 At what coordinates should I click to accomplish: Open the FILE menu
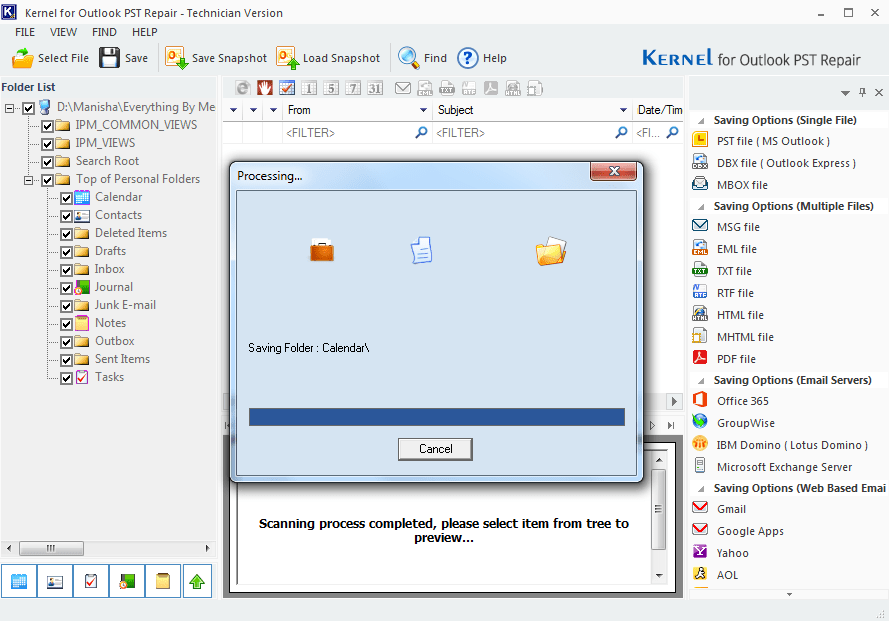(x=25, y=32)
